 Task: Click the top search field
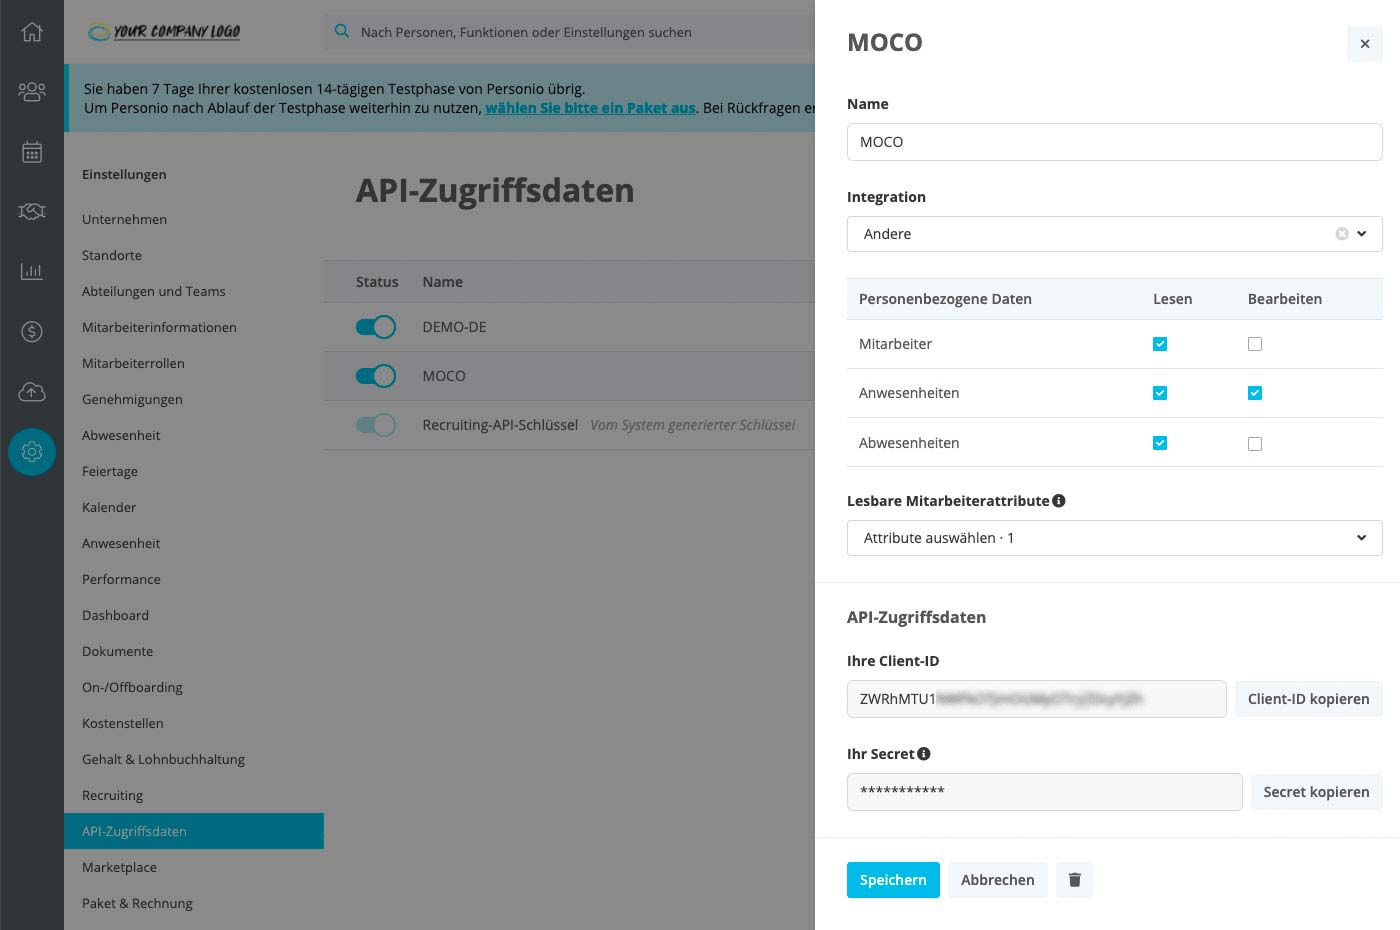point(570,32)
